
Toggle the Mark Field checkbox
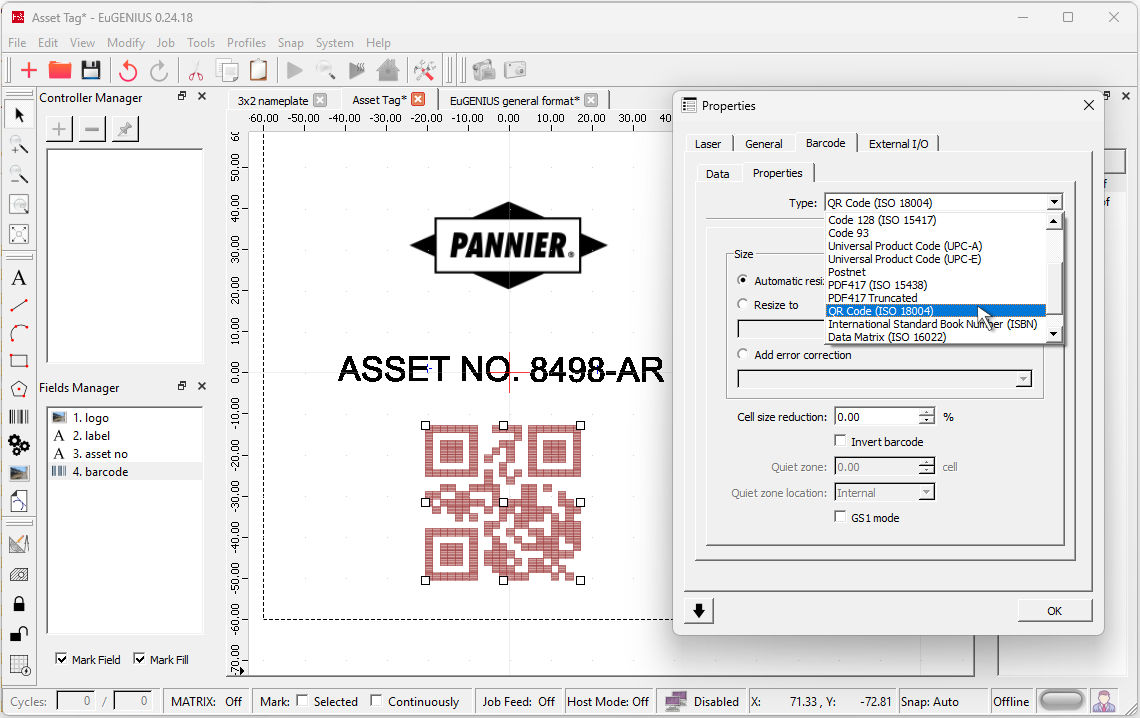(61, 658)
